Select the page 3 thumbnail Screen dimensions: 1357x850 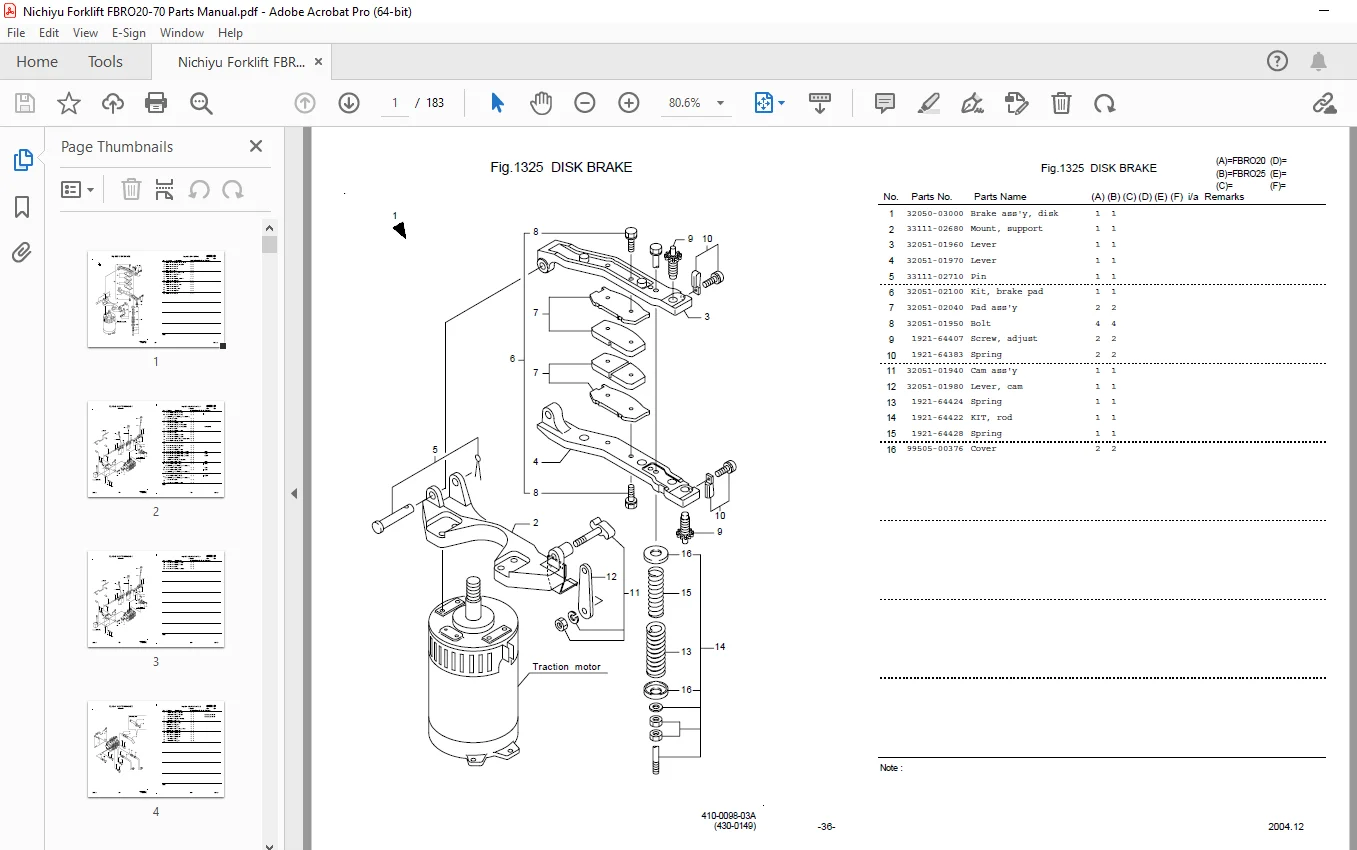click(x=156, y=599)
